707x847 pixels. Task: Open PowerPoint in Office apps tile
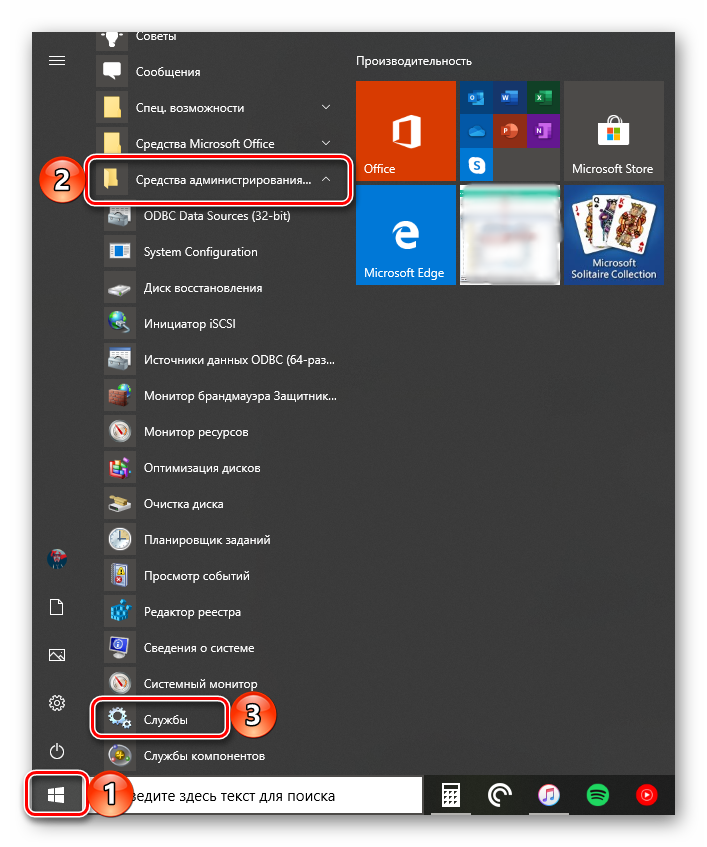[x=509, y=131]
